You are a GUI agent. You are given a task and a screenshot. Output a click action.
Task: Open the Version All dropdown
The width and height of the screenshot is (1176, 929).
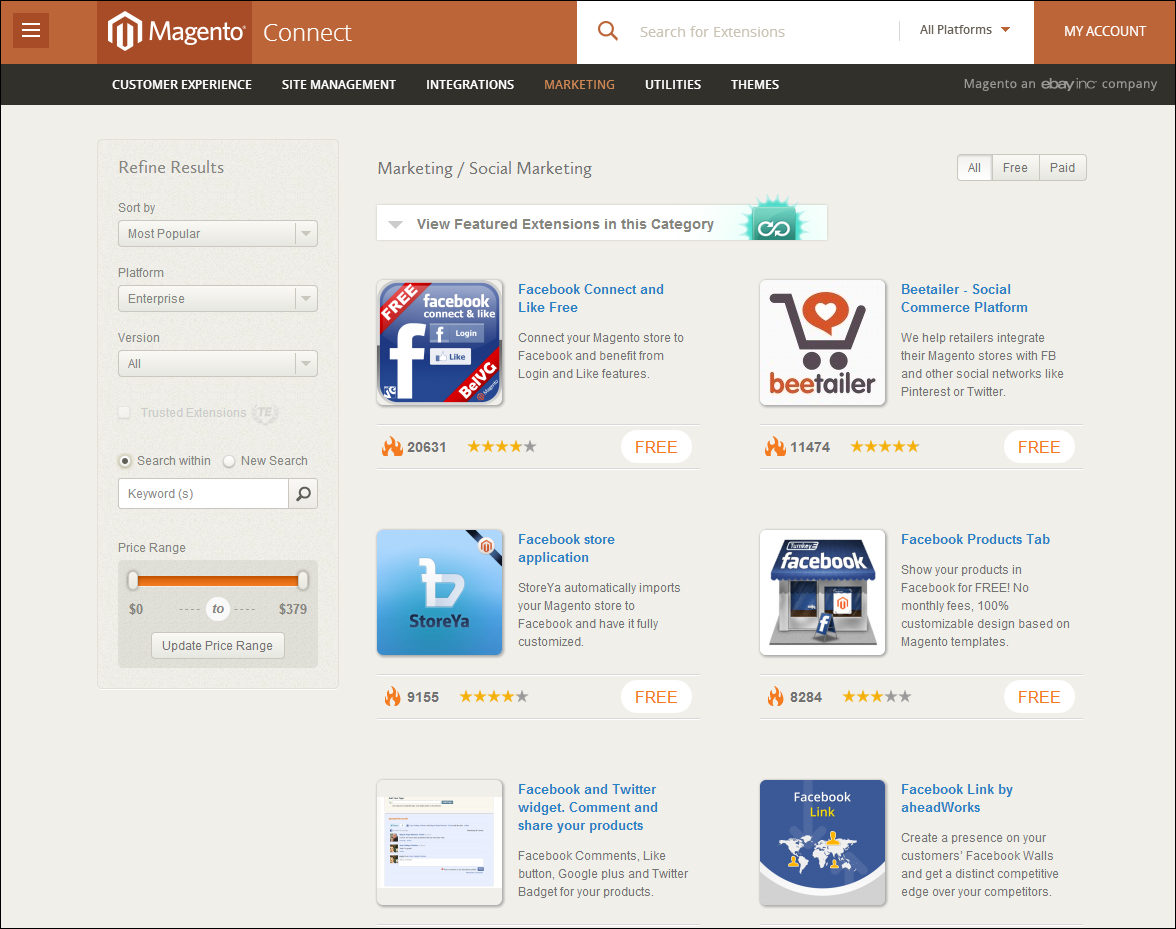point(218,364)
